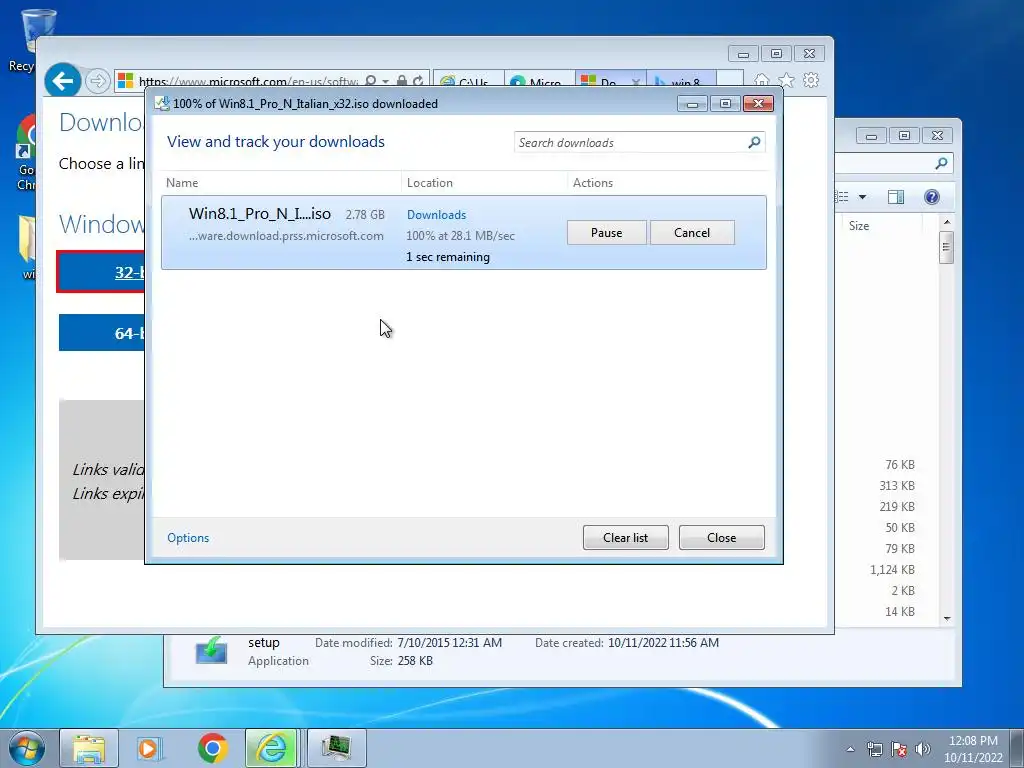Viewport: 1024px width, 768px height.
Task: Click the 100% at 28.1 MB/sec status
Action: (x=460, y=236)
